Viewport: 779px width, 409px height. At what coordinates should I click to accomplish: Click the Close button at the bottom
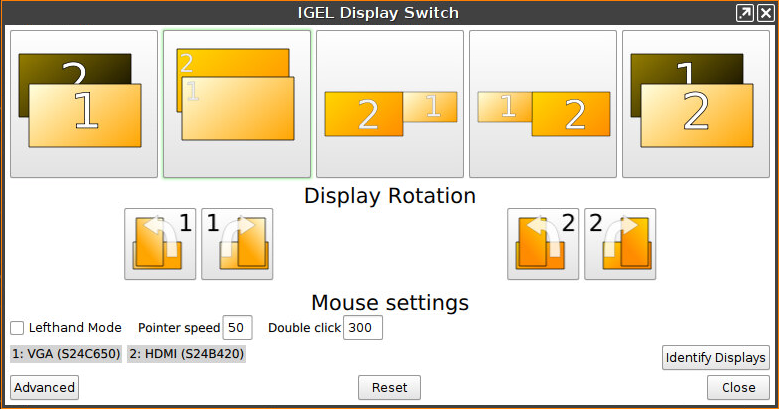[x=738, y=387]
